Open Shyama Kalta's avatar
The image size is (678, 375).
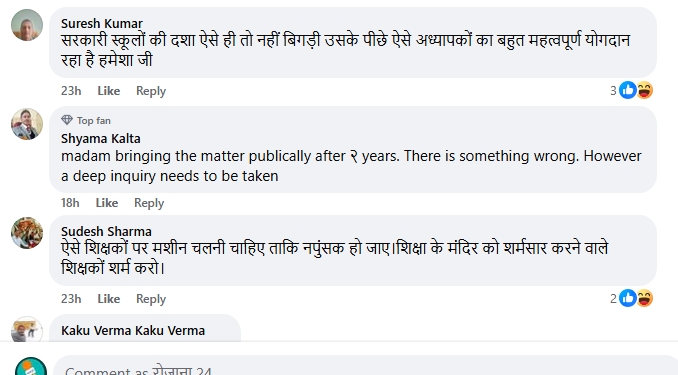[27, 124]
